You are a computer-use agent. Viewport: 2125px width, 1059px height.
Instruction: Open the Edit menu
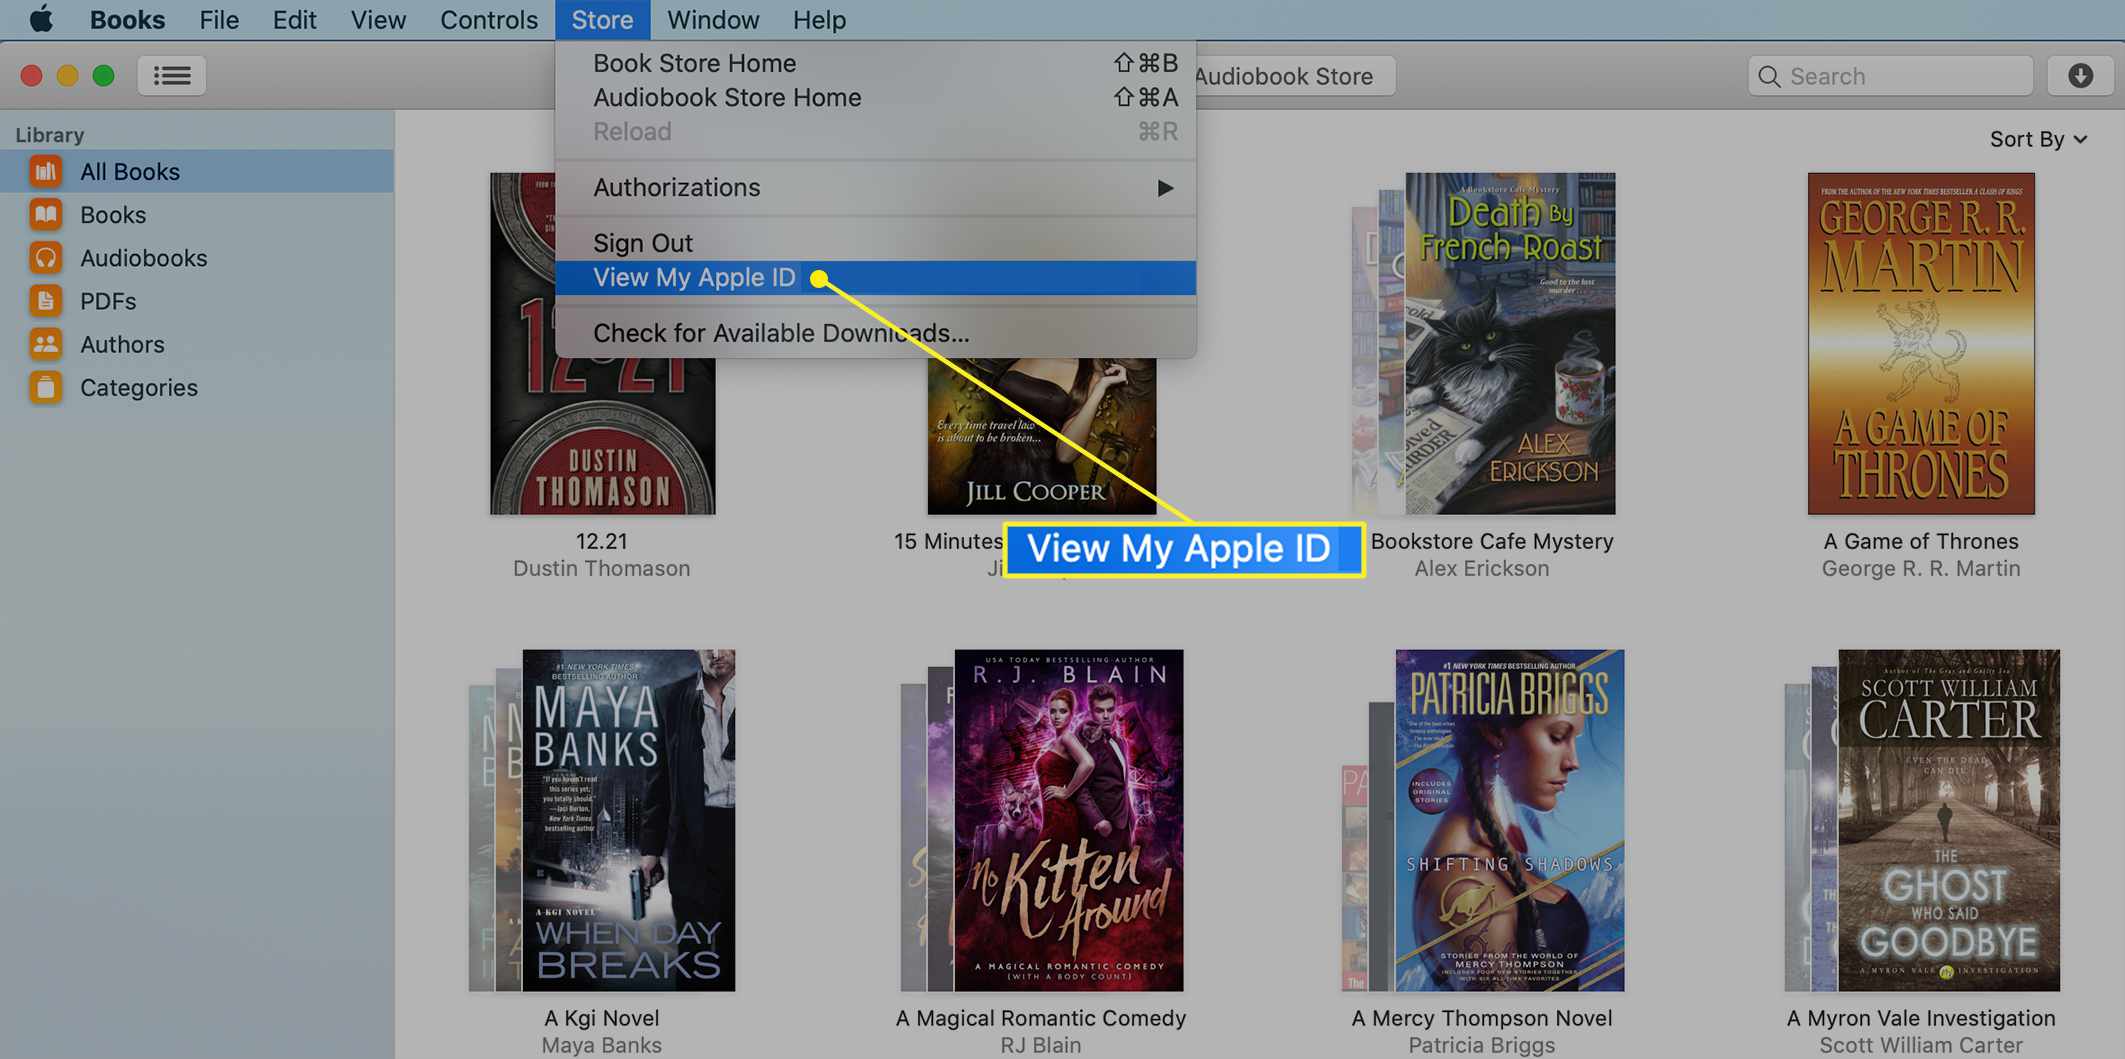(x=294, y=19)
